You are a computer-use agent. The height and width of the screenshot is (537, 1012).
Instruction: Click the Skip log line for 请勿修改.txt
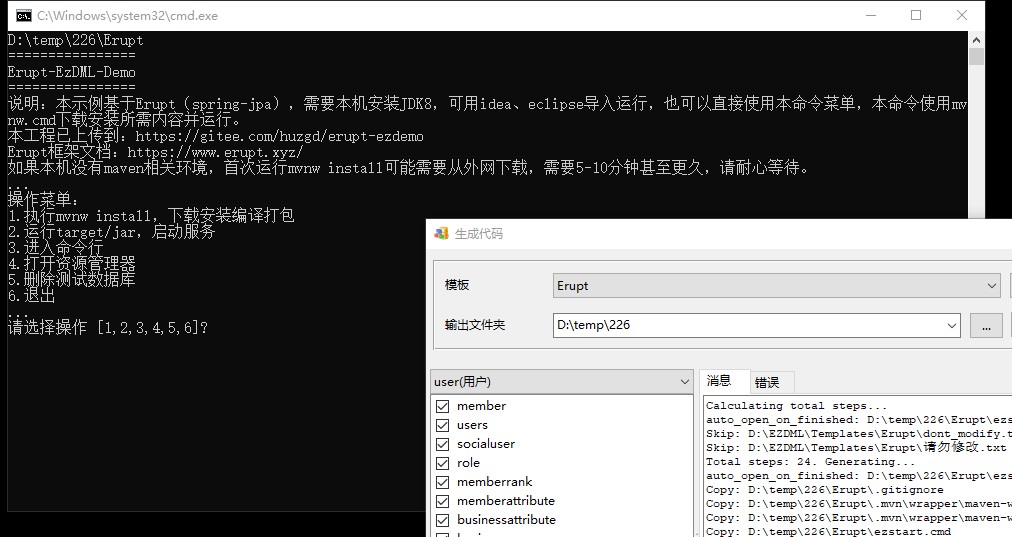point(856,448)
